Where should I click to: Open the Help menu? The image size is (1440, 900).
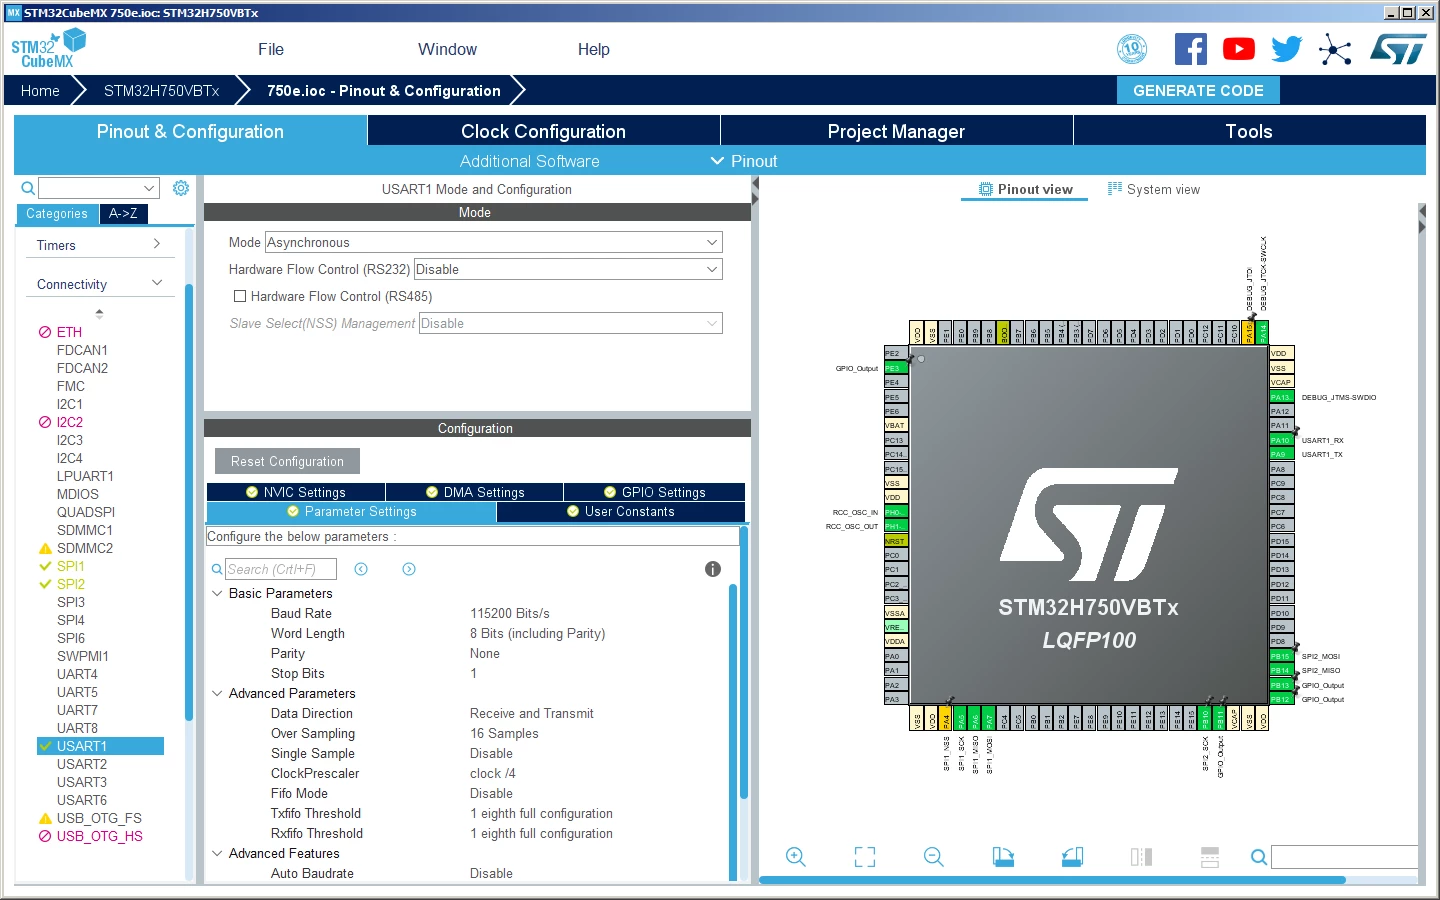594,49
